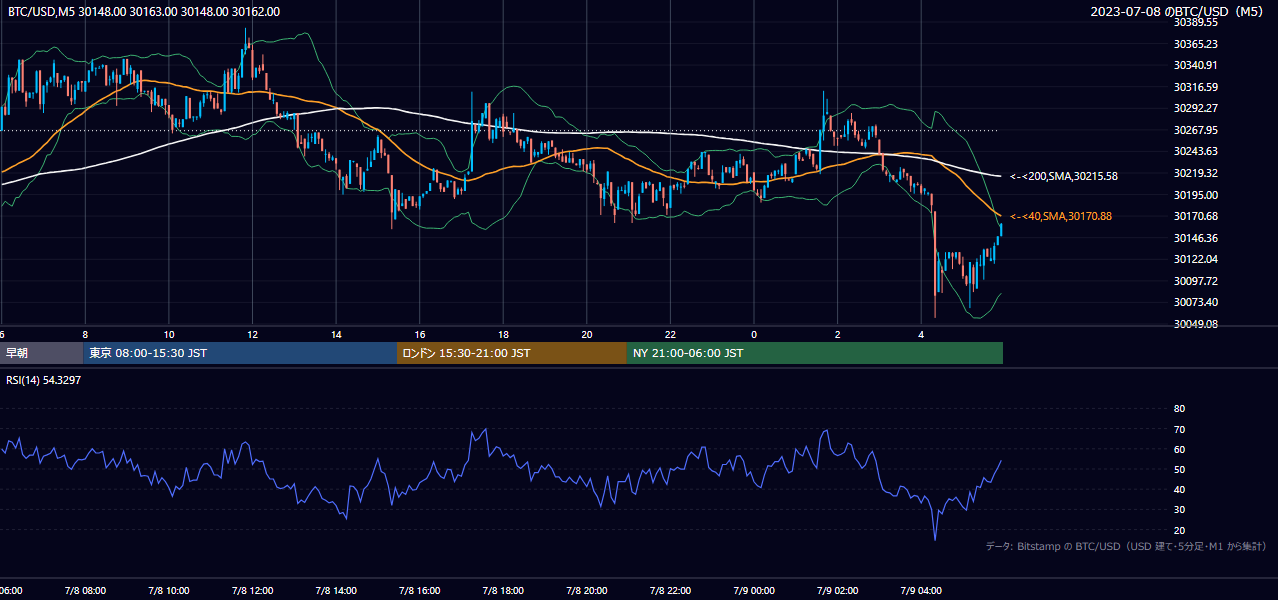1278x600 pixels.
Task: Click RSI scale value 70
Action: coord(1179,429)
